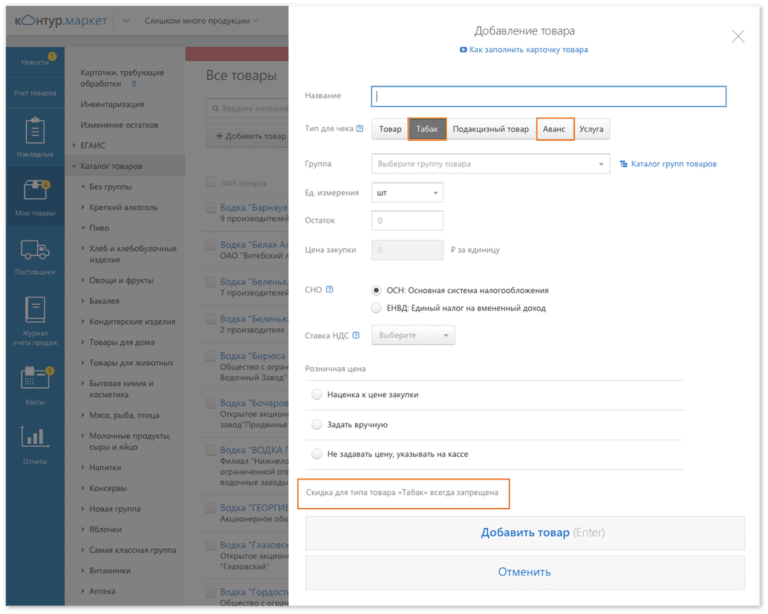Select Подакцизный товар receipt type

(490, 129)
